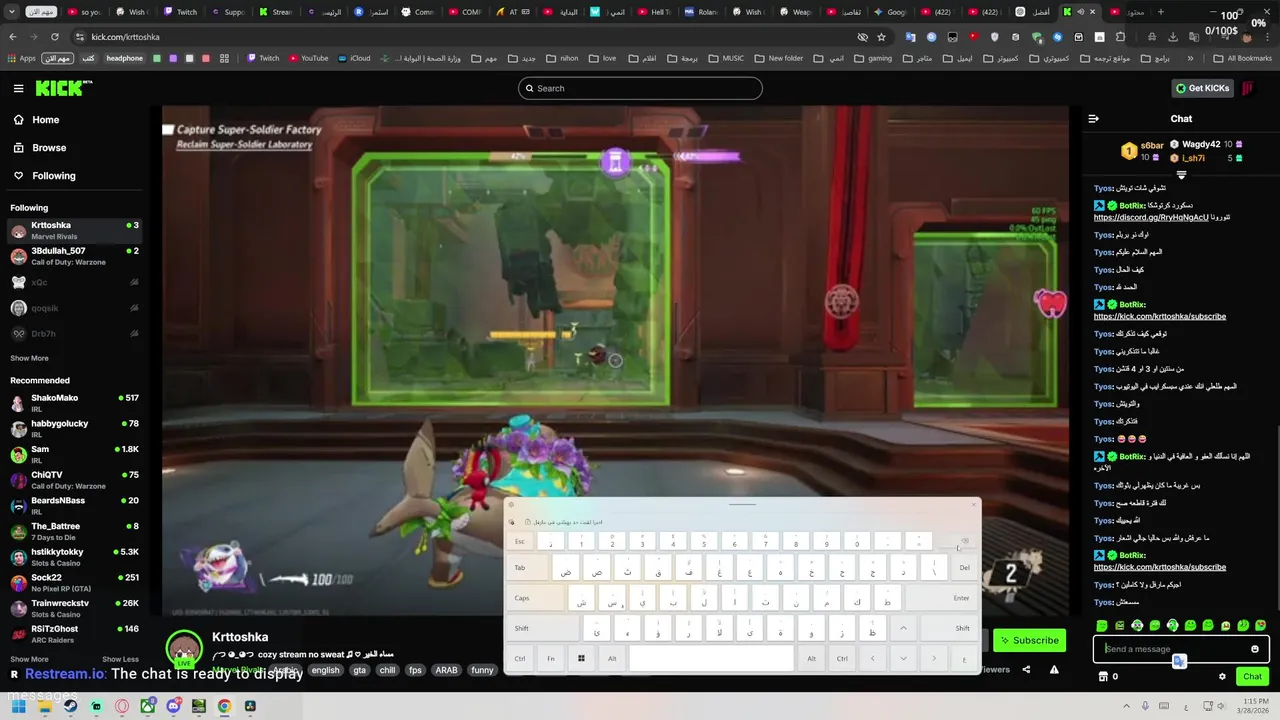Click the english stream tag

click(x=325, y=670)
